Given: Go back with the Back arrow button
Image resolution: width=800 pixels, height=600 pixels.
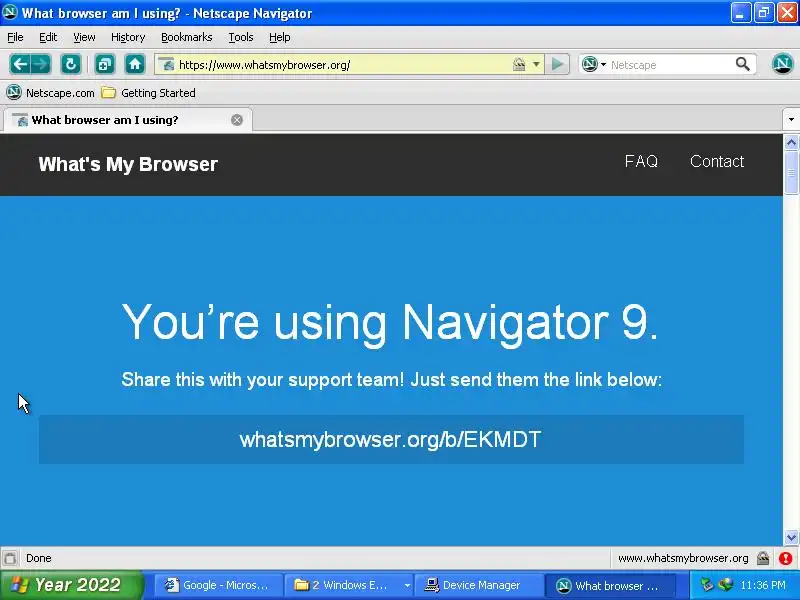Looking at the screenshot, I should 20,64.
